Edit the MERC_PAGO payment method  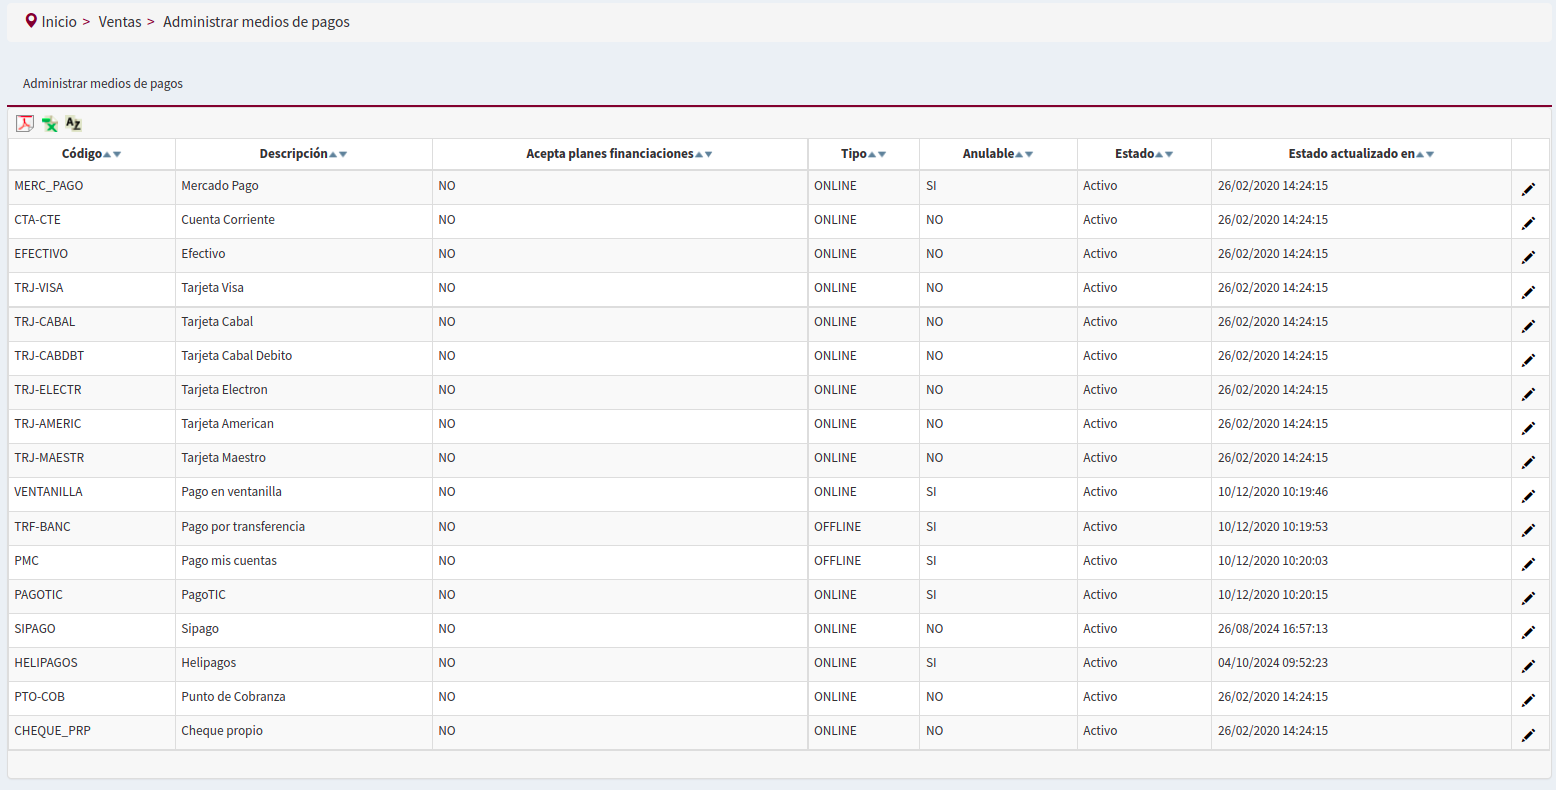1528,189
